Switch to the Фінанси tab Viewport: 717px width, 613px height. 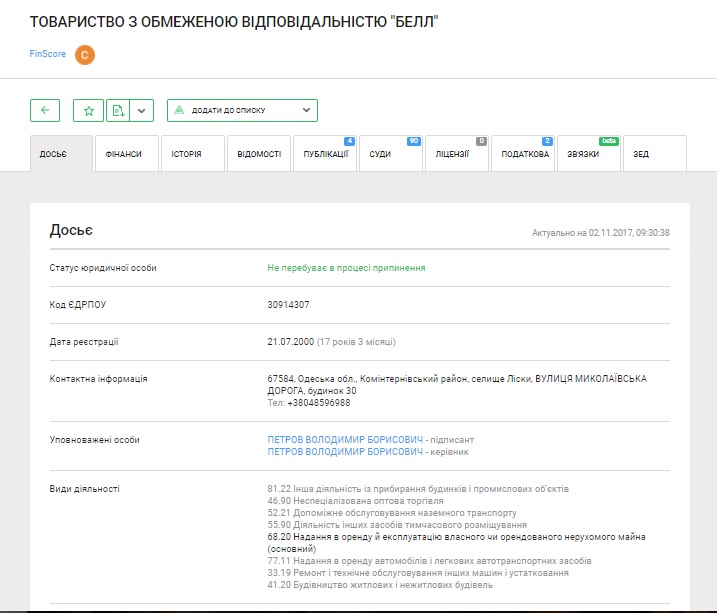[123, 154]
